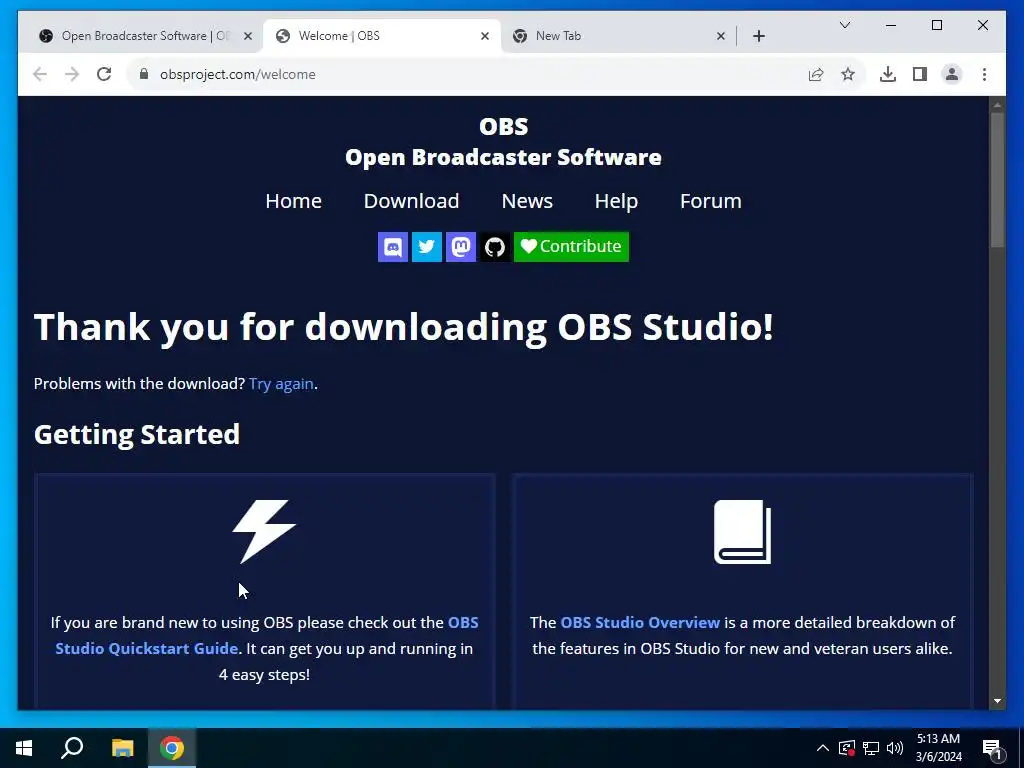The height and width of the screenshot is (768, 1024).
Task: Click the padlock site info icon
Action: point(144,74)
